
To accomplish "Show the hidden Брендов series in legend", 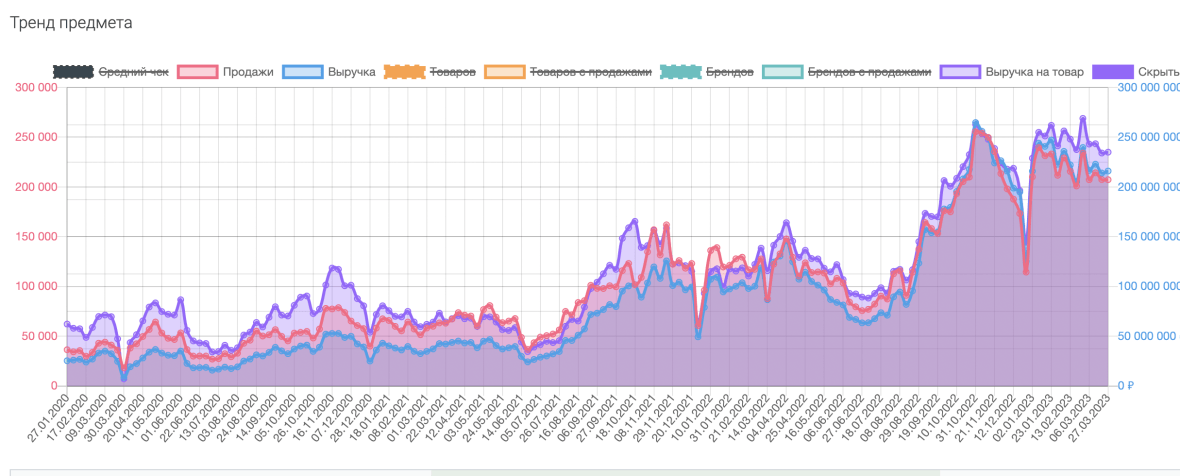I will tap(707, 72).
